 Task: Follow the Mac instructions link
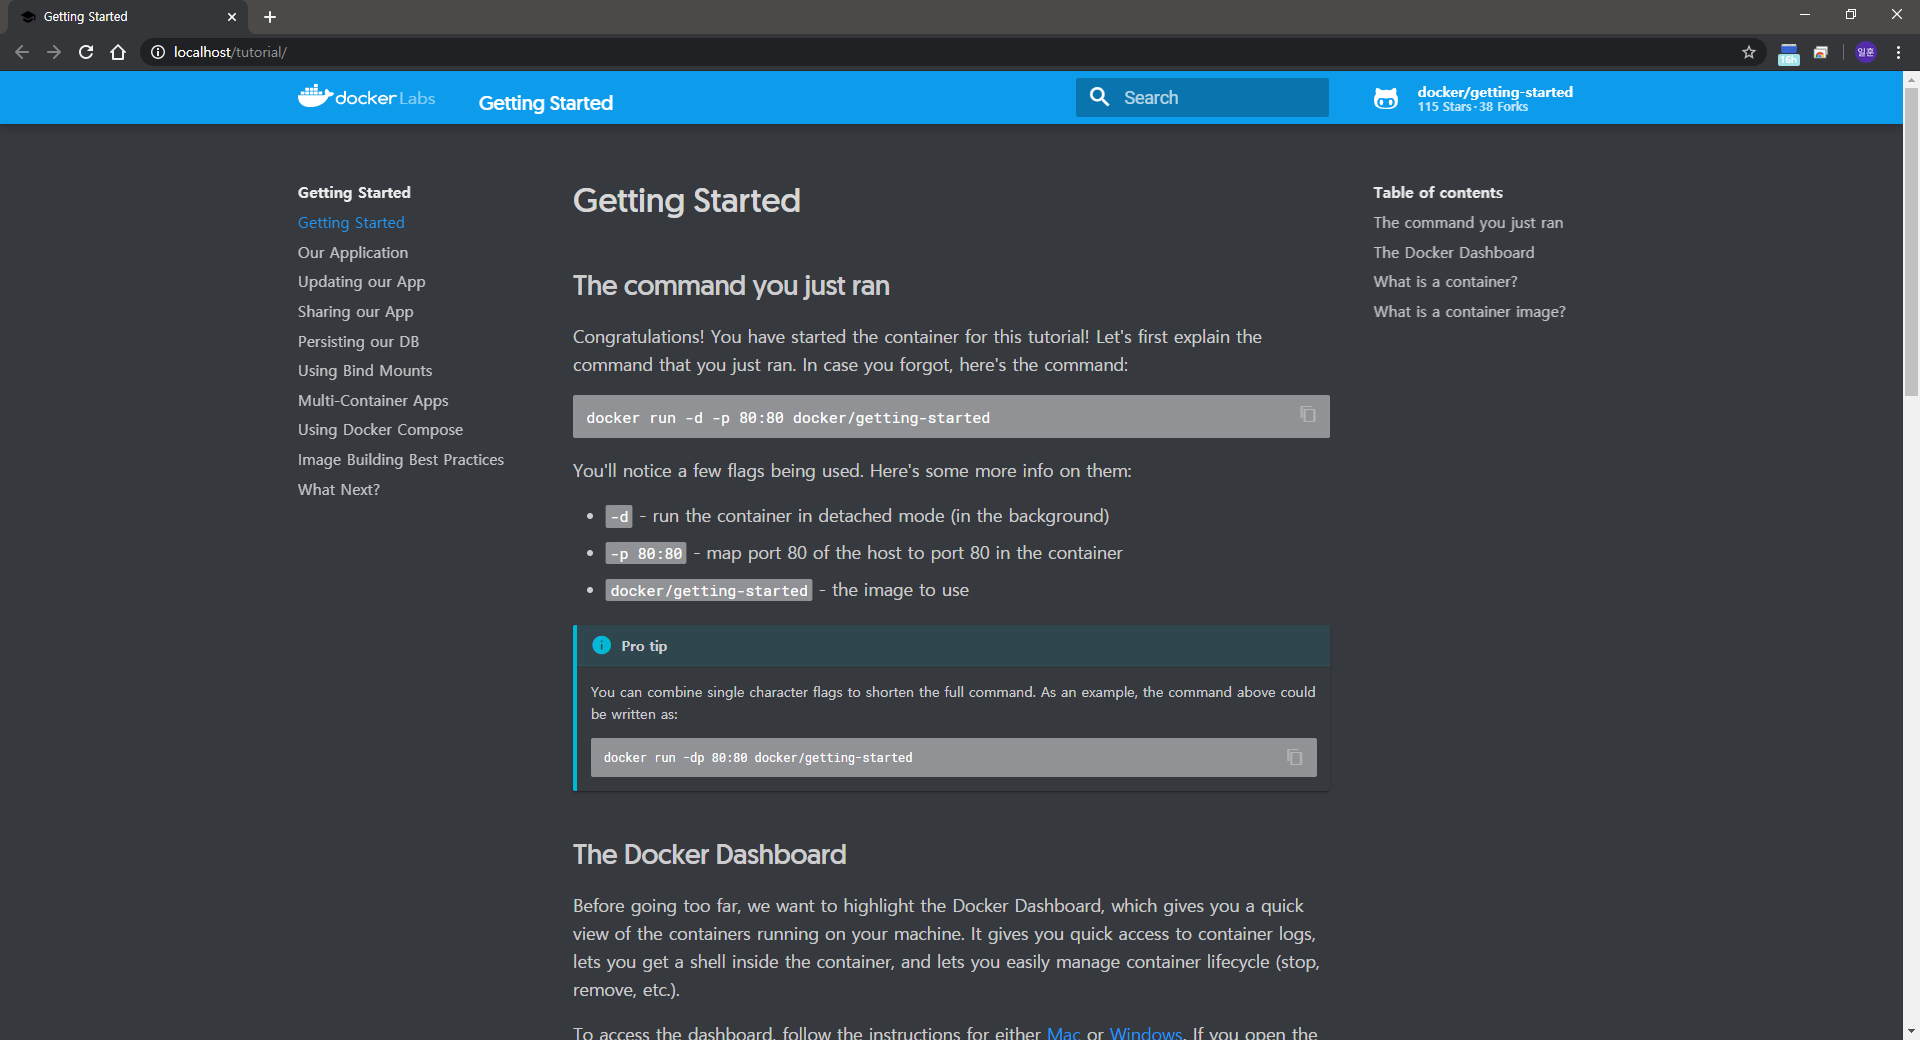tap(1064, 1032)
